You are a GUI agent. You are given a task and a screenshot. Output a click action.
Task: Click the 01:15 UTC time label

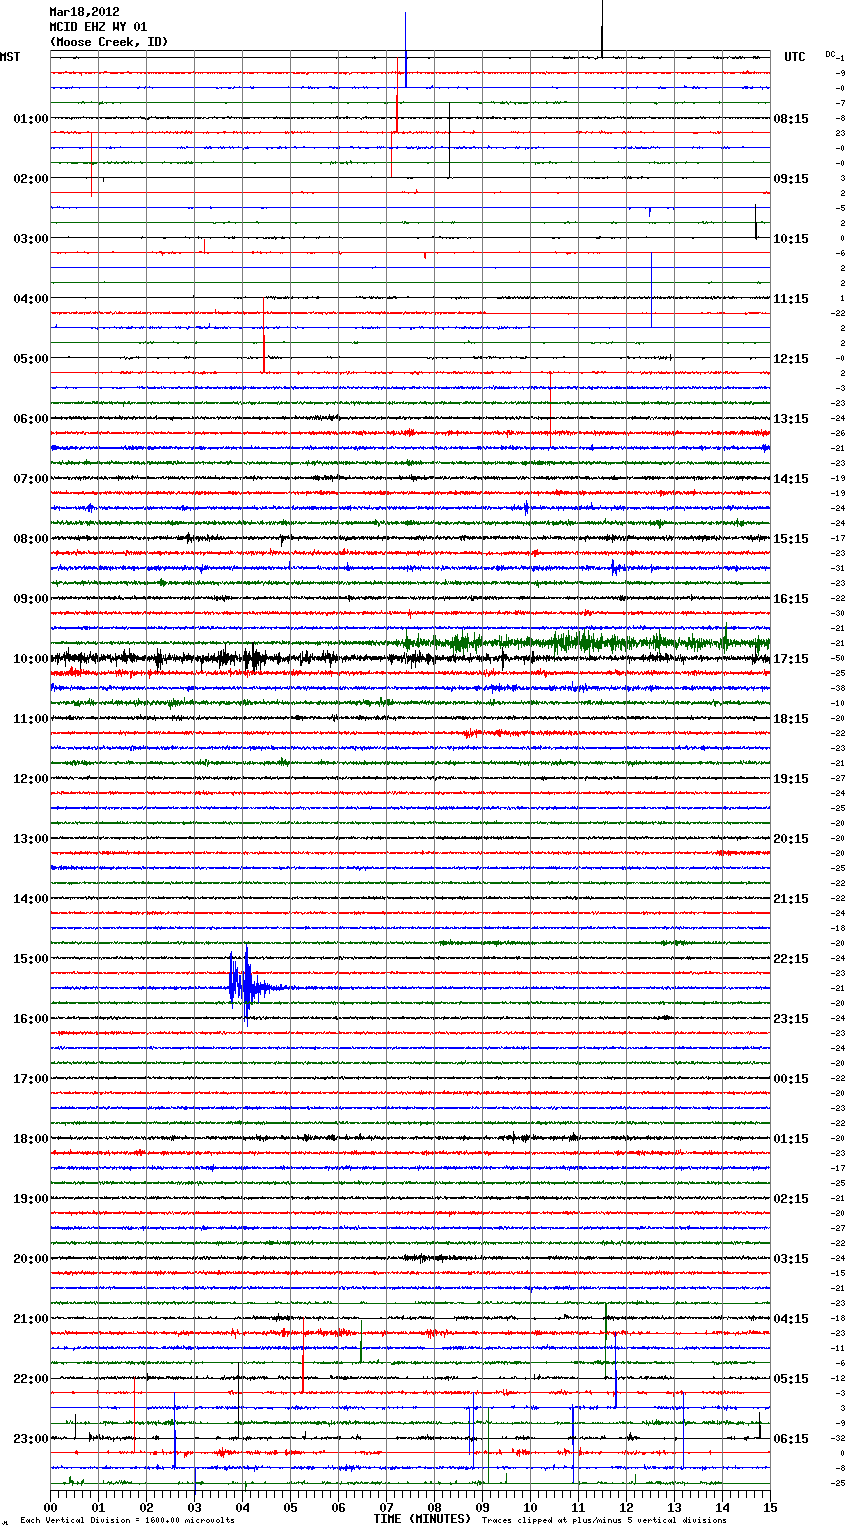pyautogui.click(x=791, y=1139)
